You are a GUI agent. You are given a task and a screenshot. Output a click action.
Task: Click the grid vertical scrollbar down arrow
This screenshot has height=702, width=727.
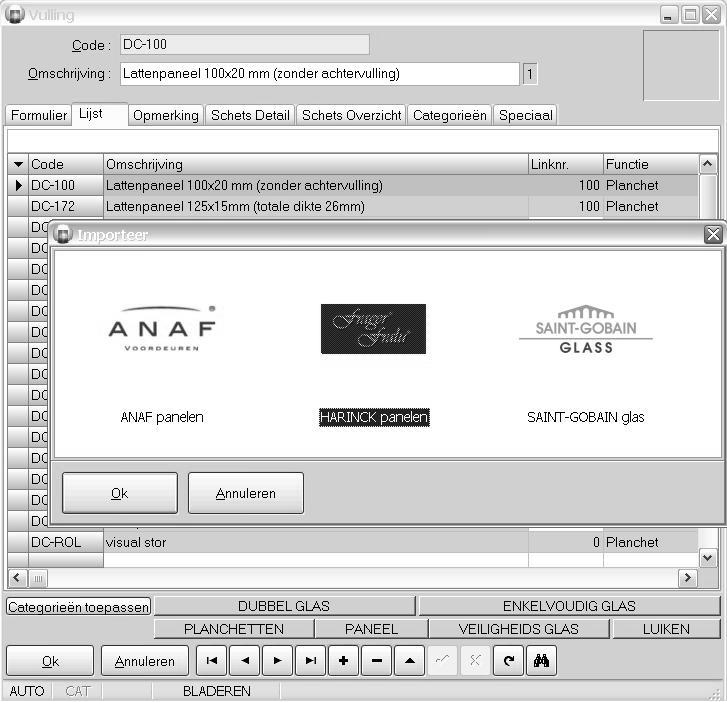tap(708, 557)
